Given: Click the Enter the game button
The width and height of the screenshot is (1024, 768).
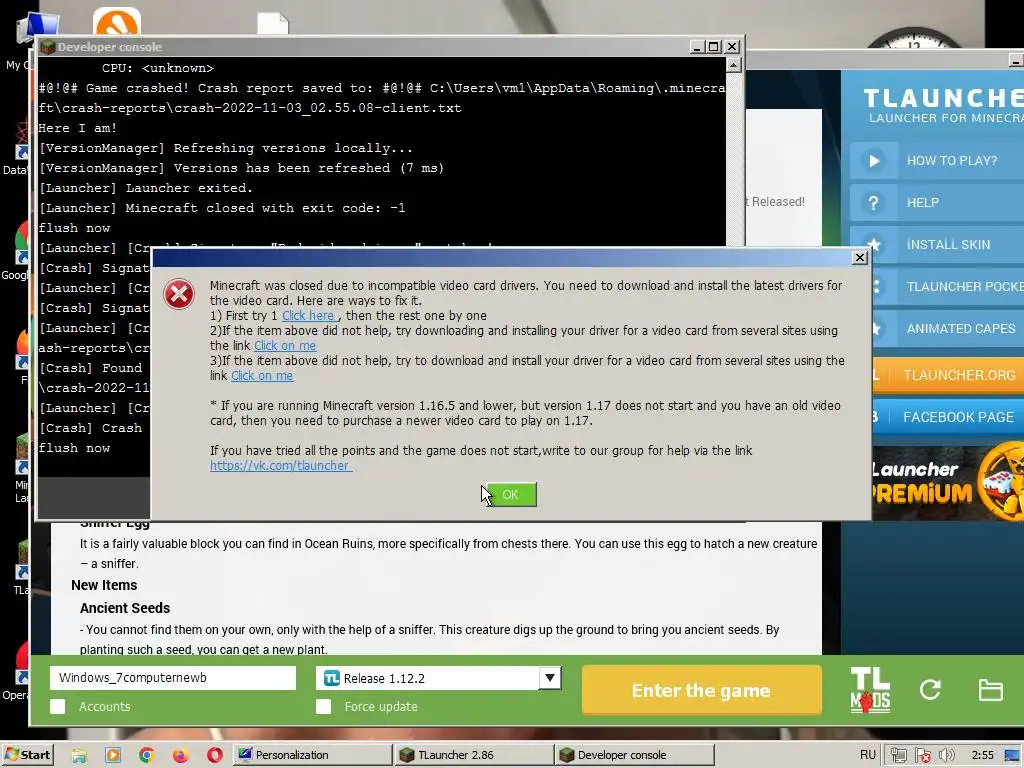Looking at the screenshot, I should click(701, 690).
